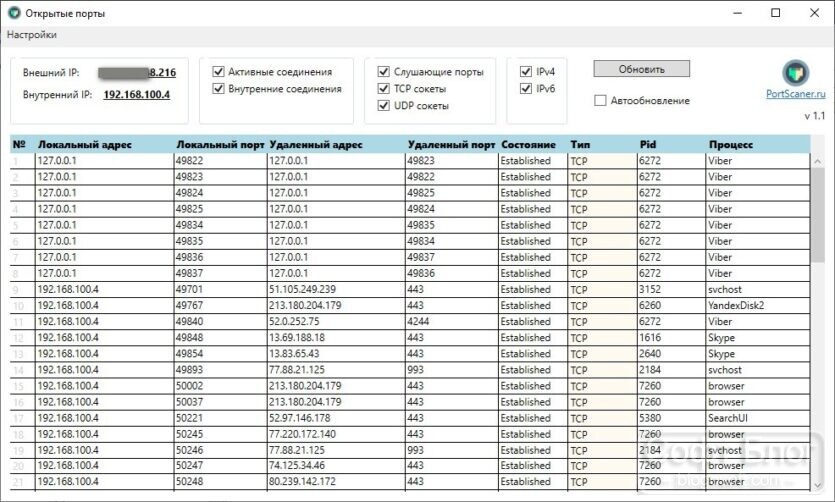
Task: Maximize the Открытые порты window
Action: [776, 13]
